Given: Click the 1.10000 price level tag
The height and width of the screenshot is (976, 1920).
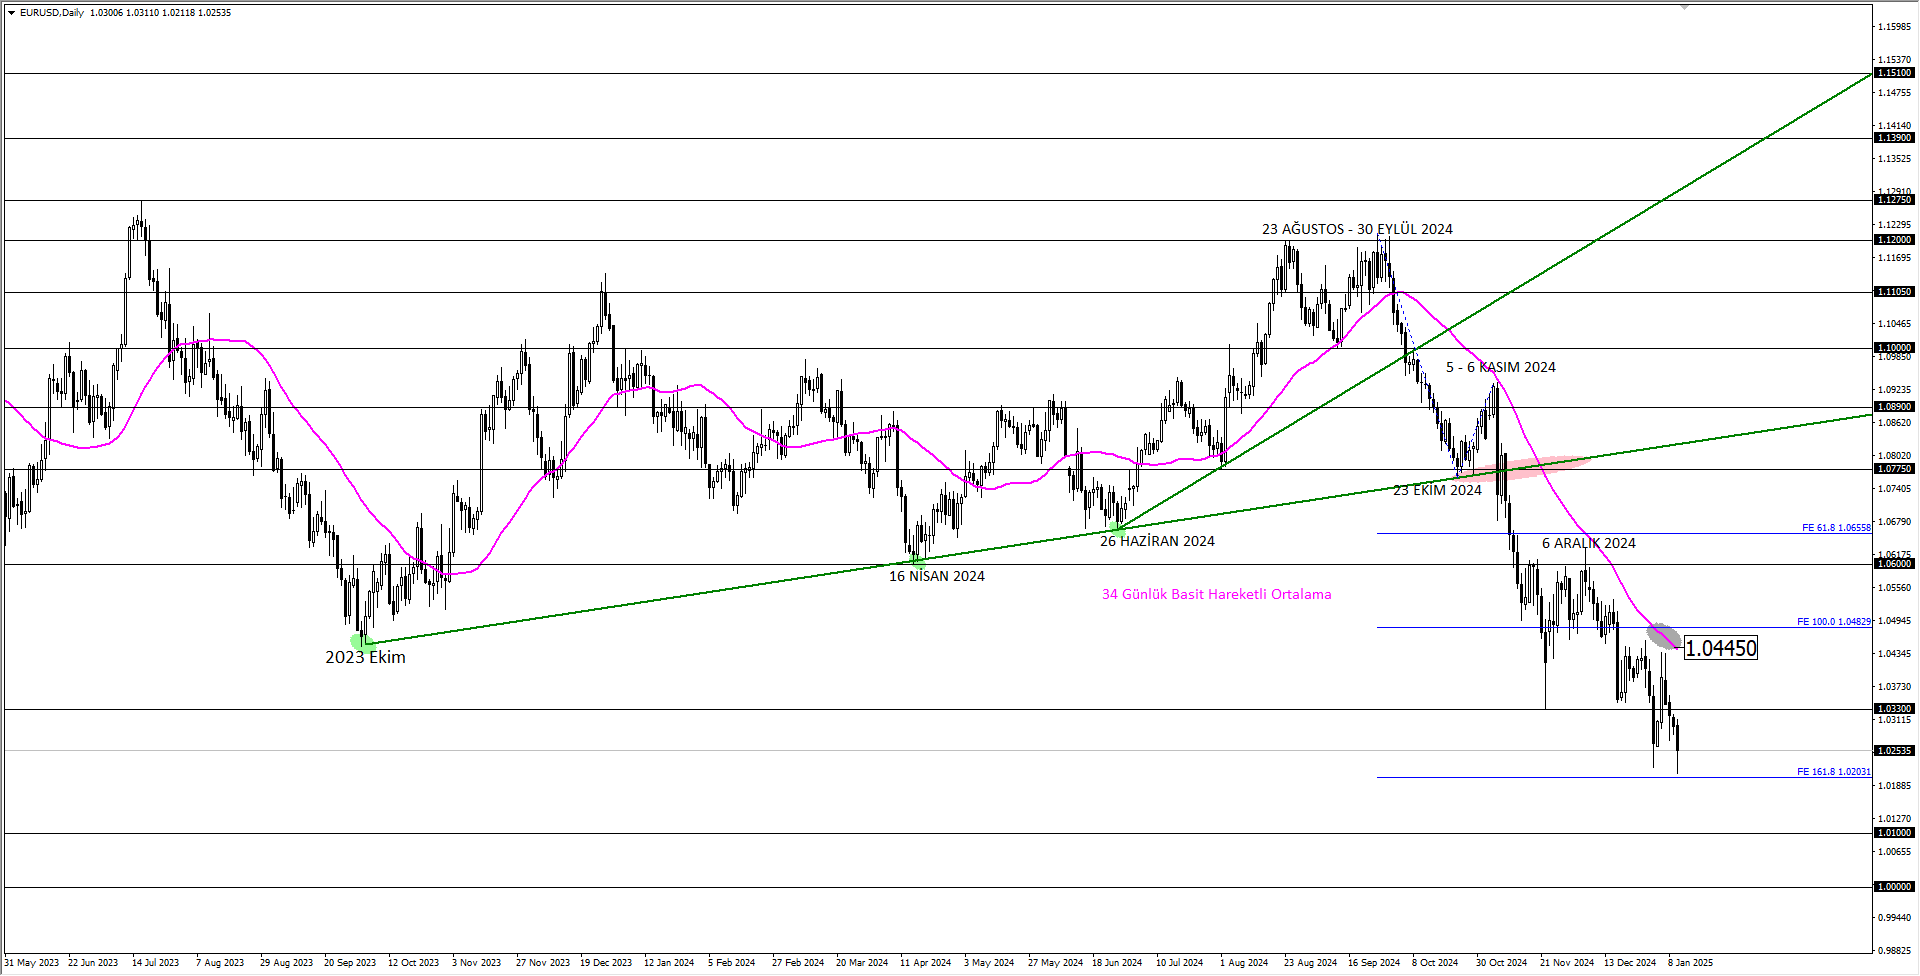Looking at the screenshot, I should point(1894,348).
